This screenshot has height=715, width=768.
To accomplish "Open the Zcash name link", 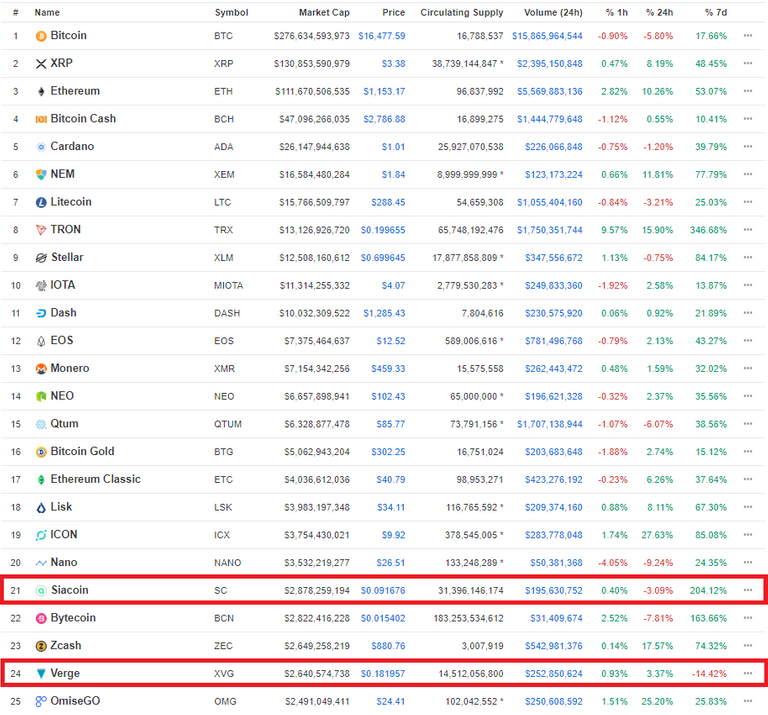I will [x=66, y=645].
